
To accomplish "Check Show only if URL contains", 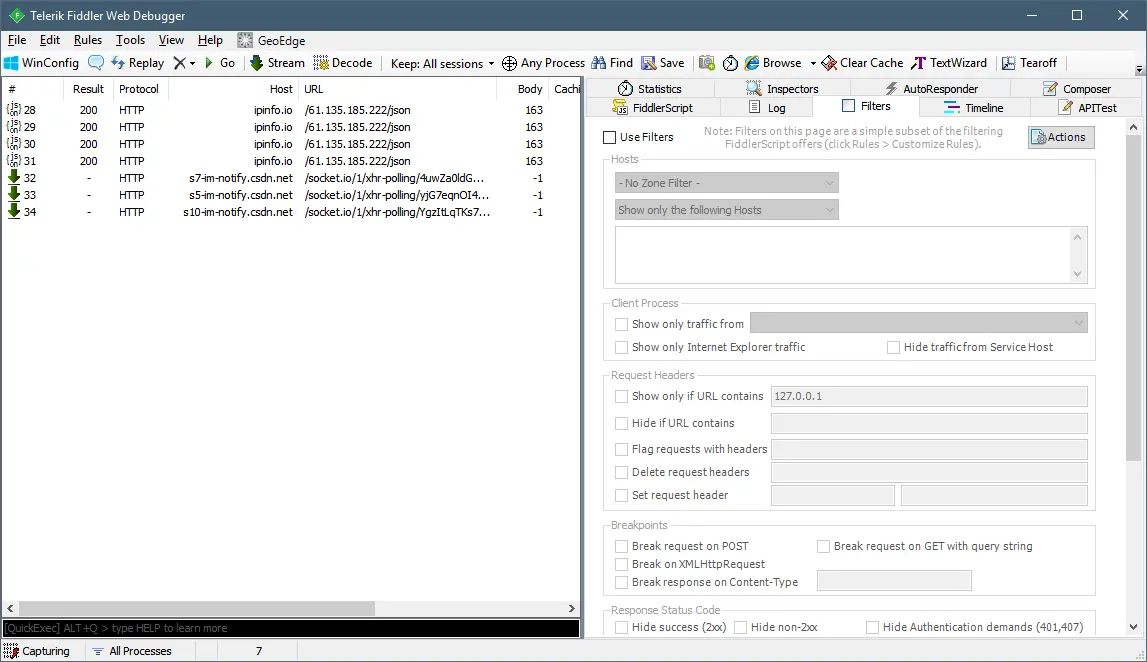I will pos(621,396).
